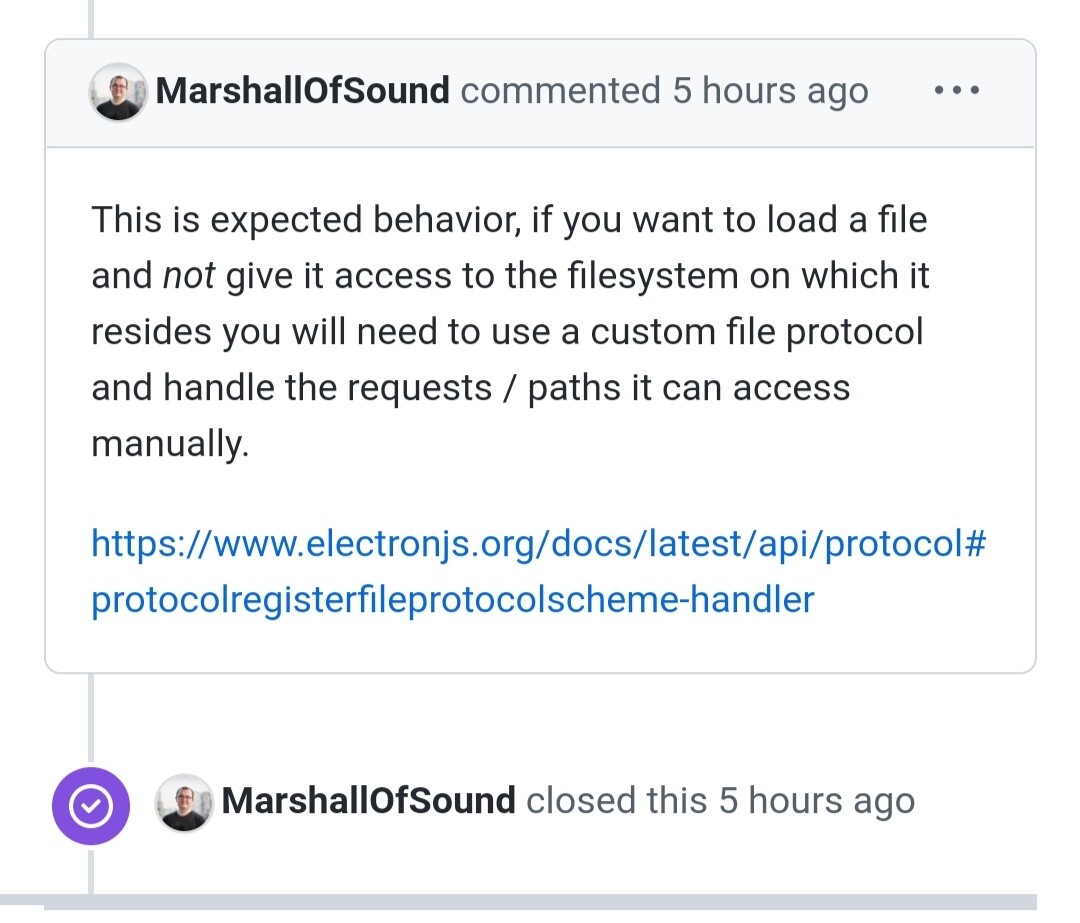Click MarshallOfSound's avatar in the comment header

[118, 92]
